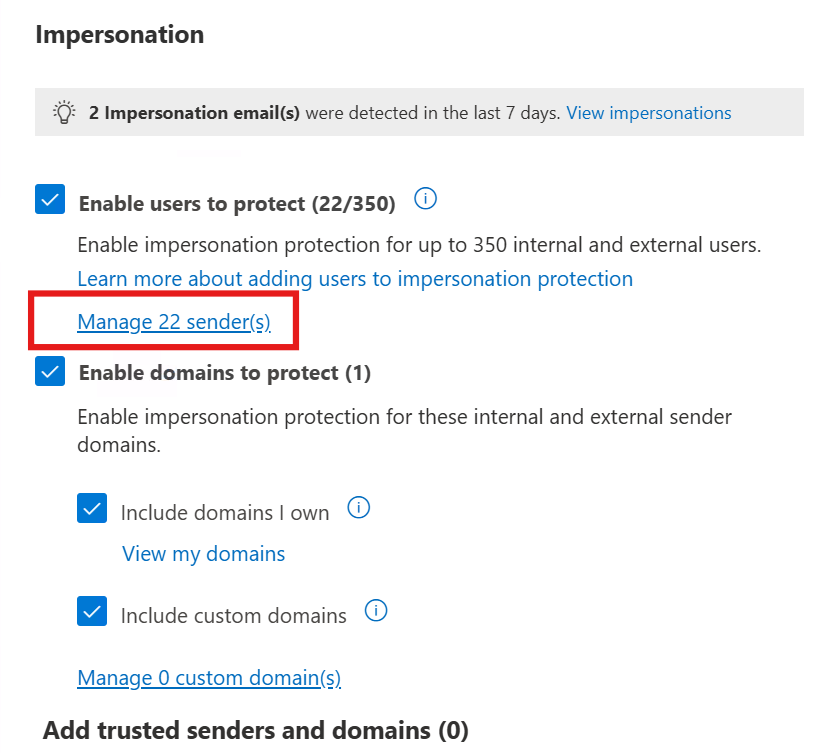Open the View my domains link
This screenshot has width=840, height=753.
pos(203,554)
